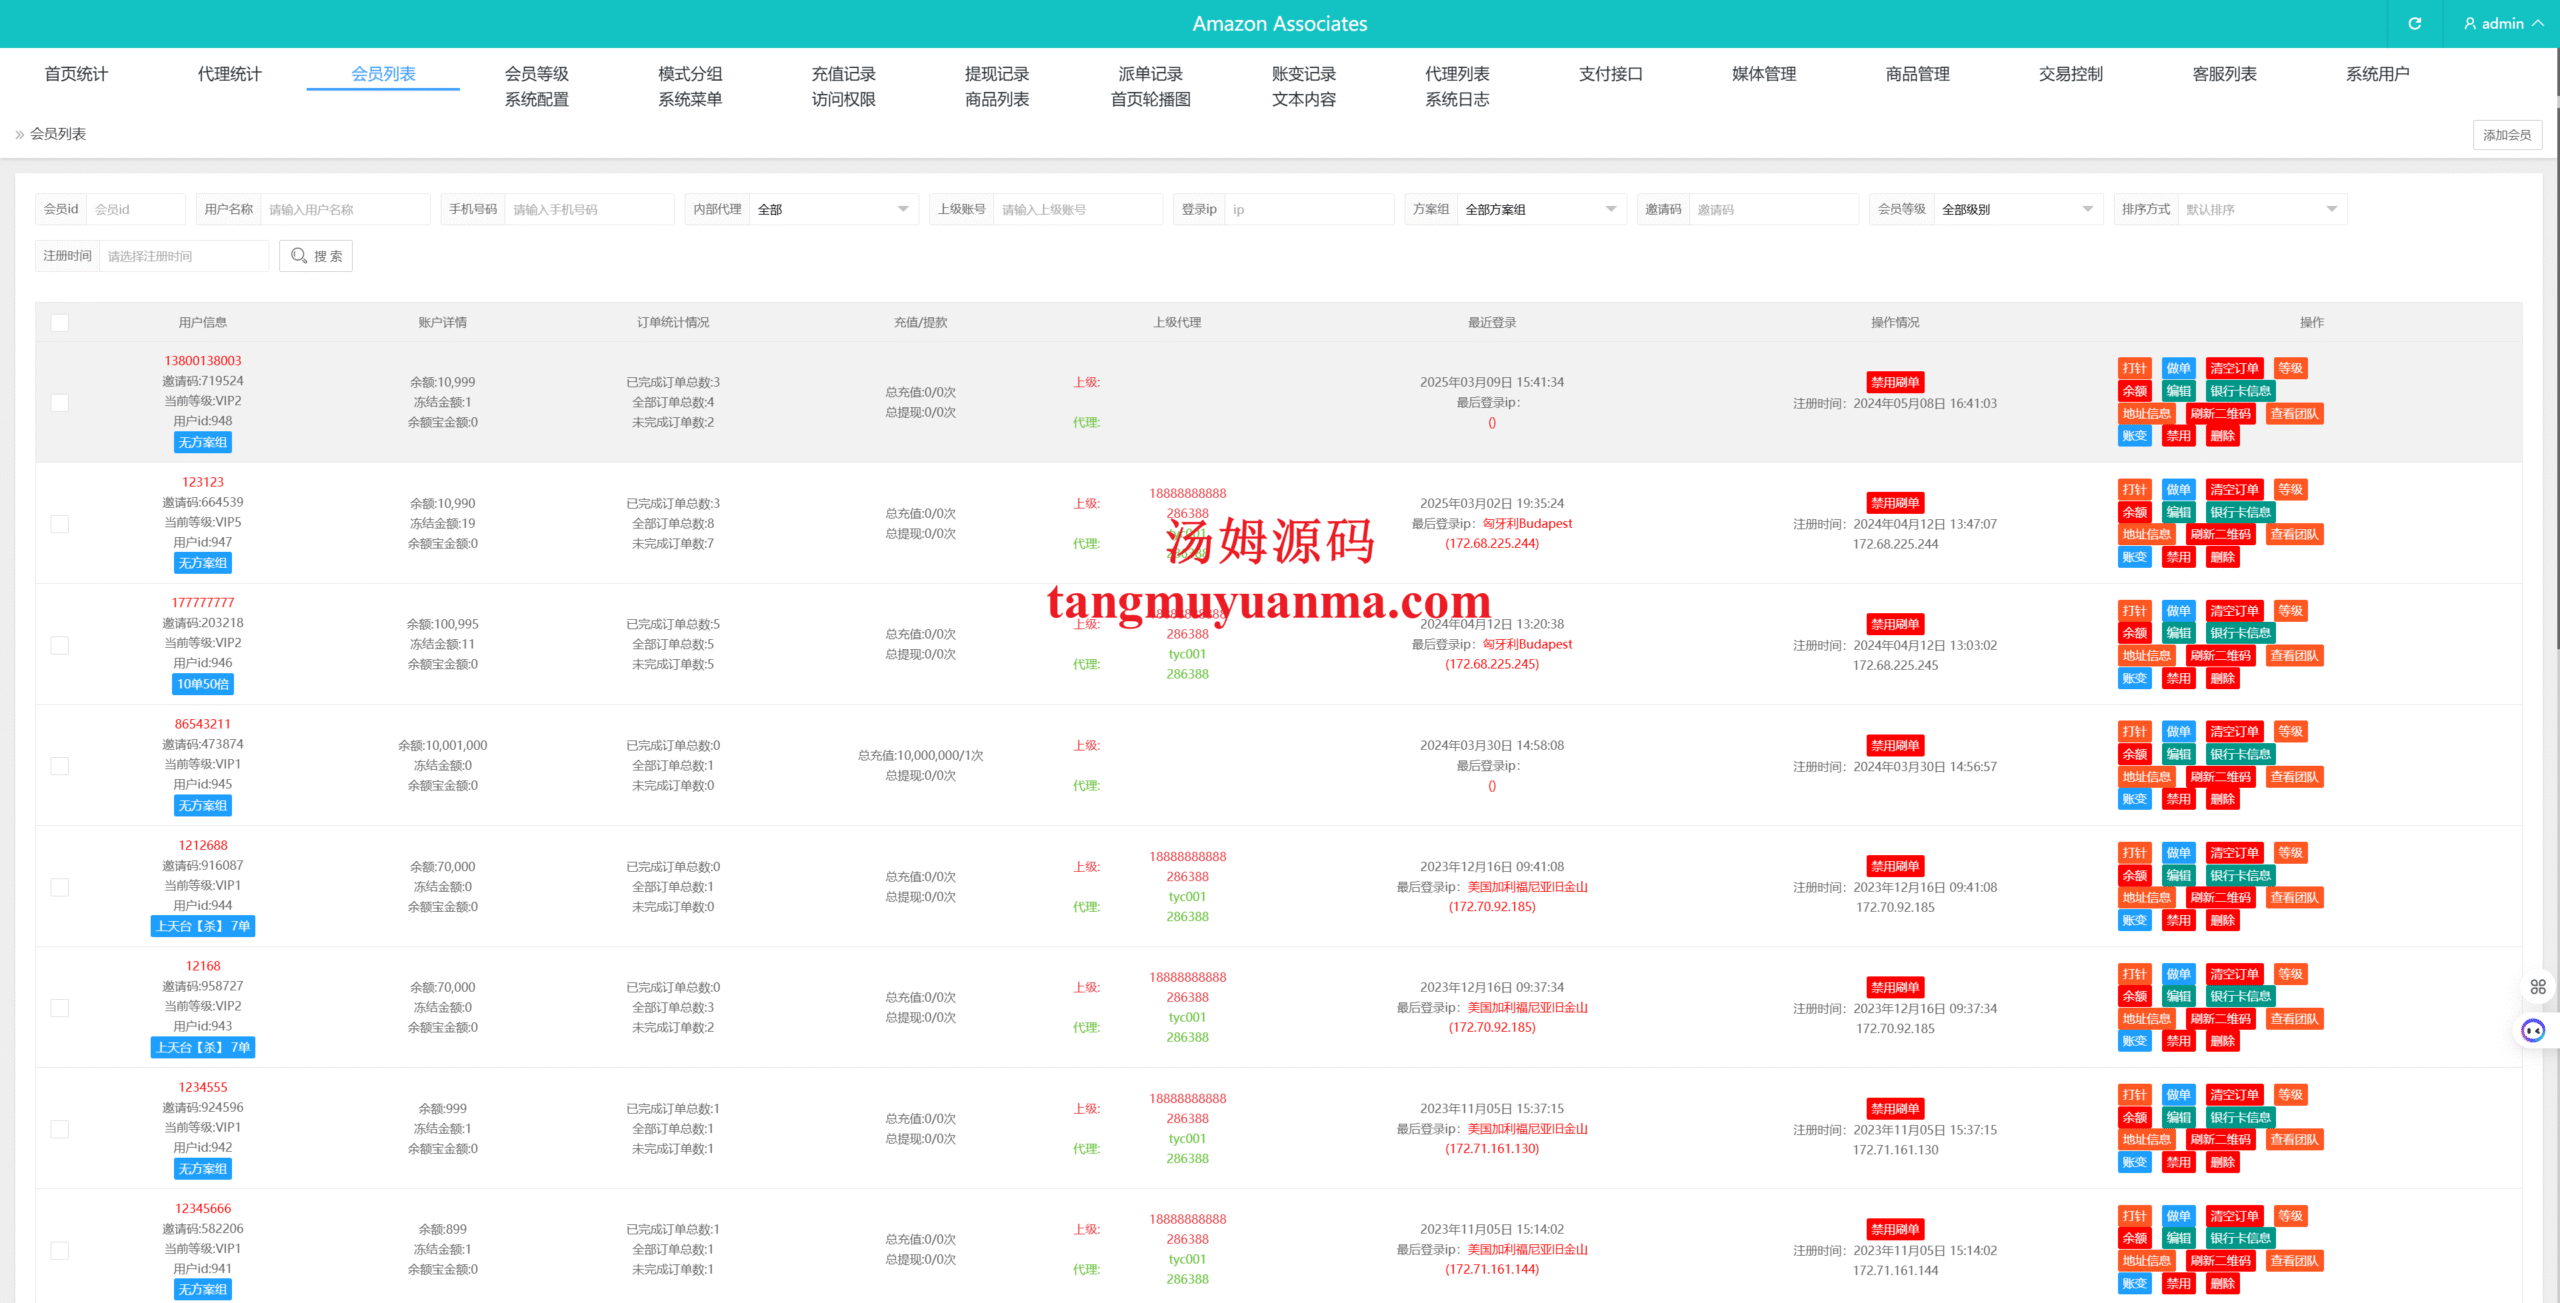Switch to the 充值记录 menu tab
The image size is (2560, 1303).
point(843,74)
